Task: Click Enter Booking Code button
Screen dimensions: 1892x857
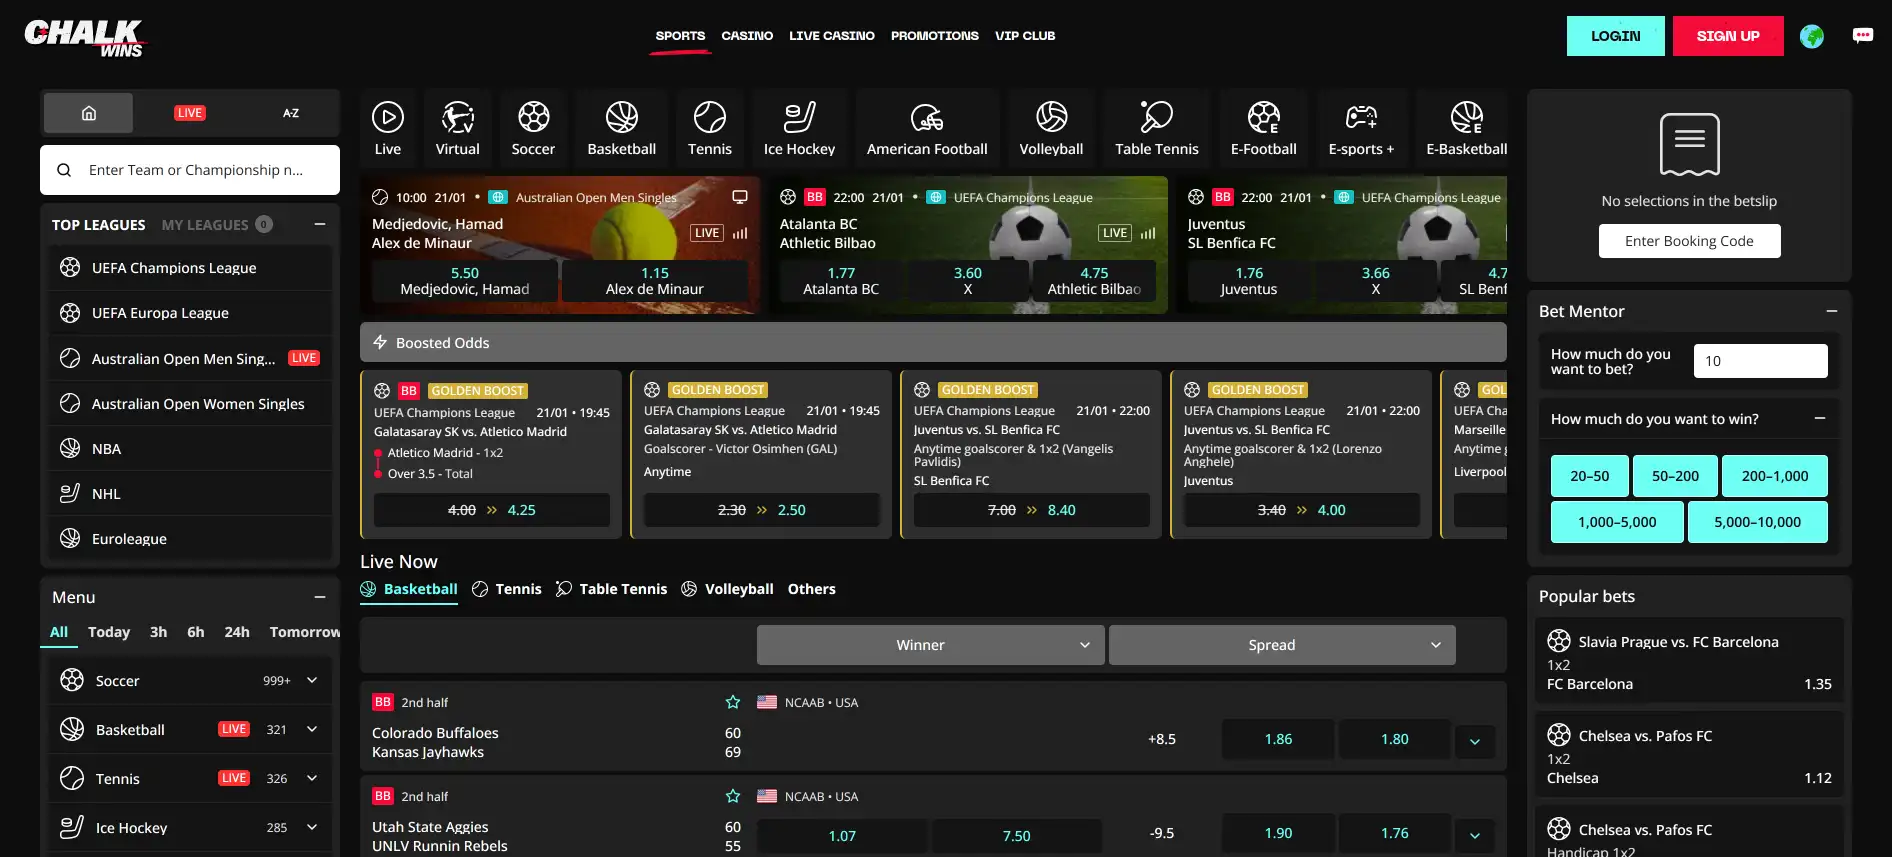Action: 1689,241
